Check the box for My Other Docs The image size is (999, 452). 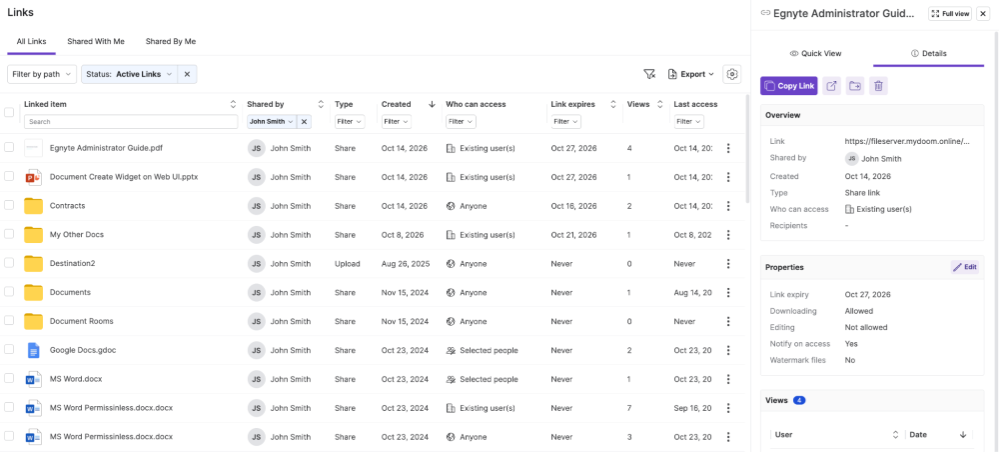click(9, 234)
